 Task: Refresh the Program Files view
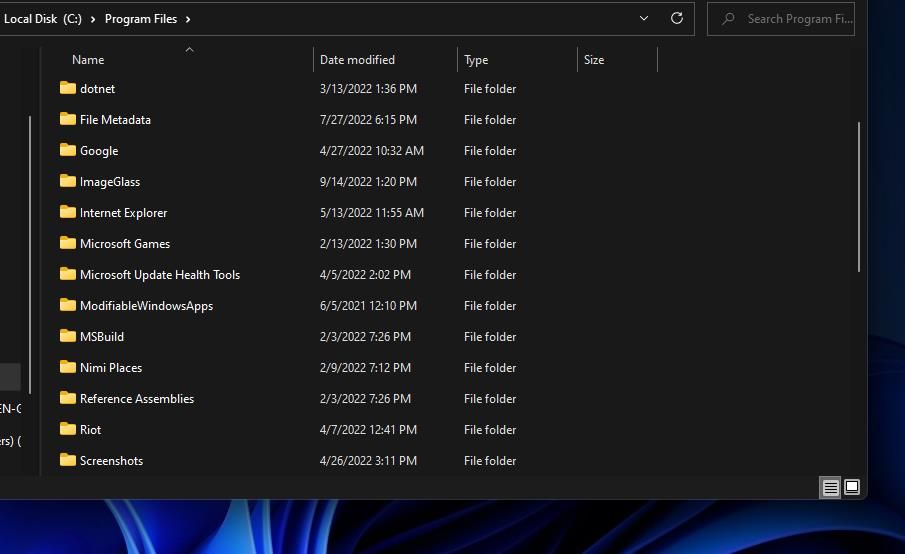(677, 18)
